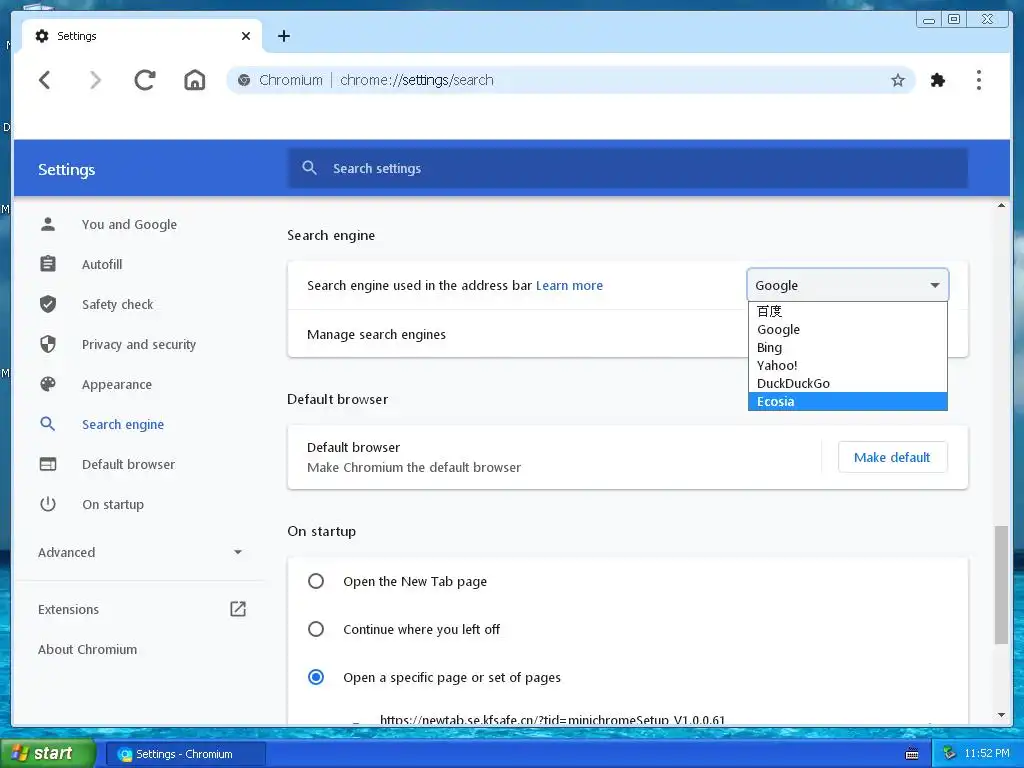Screen dimensions: 1024x768
Task: Open Autofill settings section
Action: (x=102, y=264)
